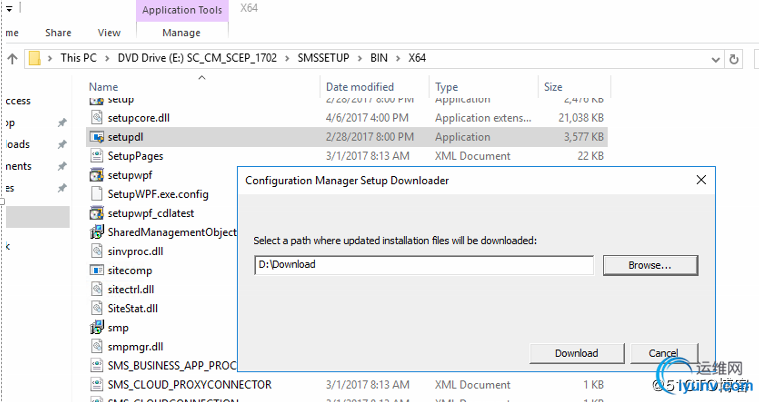Click the 4/6/2017 4:00 PM date cell

coord(367,118)
